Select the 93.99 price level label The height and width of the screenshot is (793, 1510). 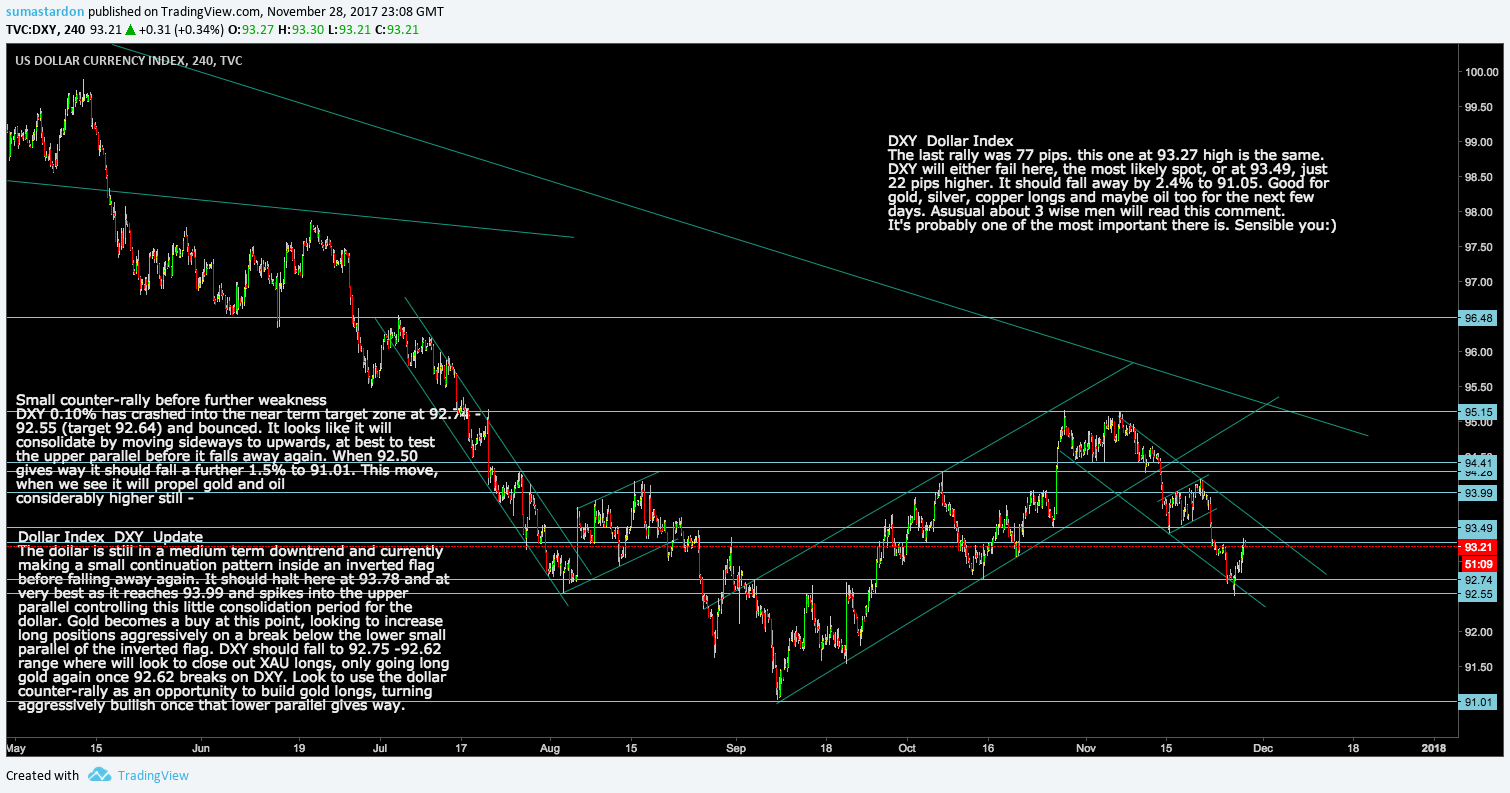click(1479, 492)
